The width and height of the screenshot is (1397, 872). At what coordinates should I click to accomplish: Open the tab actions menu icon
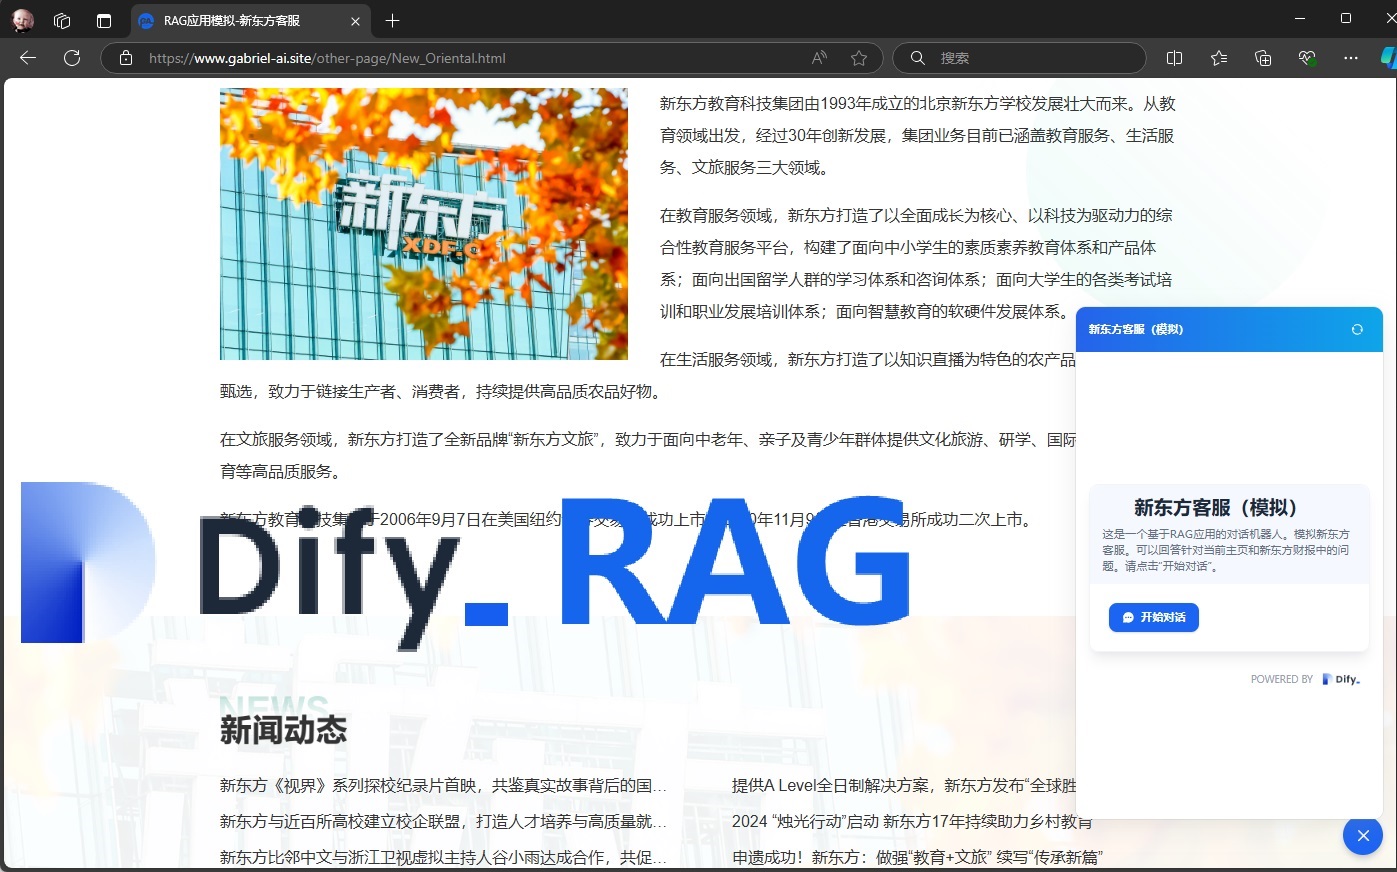pyautogui.click(x=104, y=20)
